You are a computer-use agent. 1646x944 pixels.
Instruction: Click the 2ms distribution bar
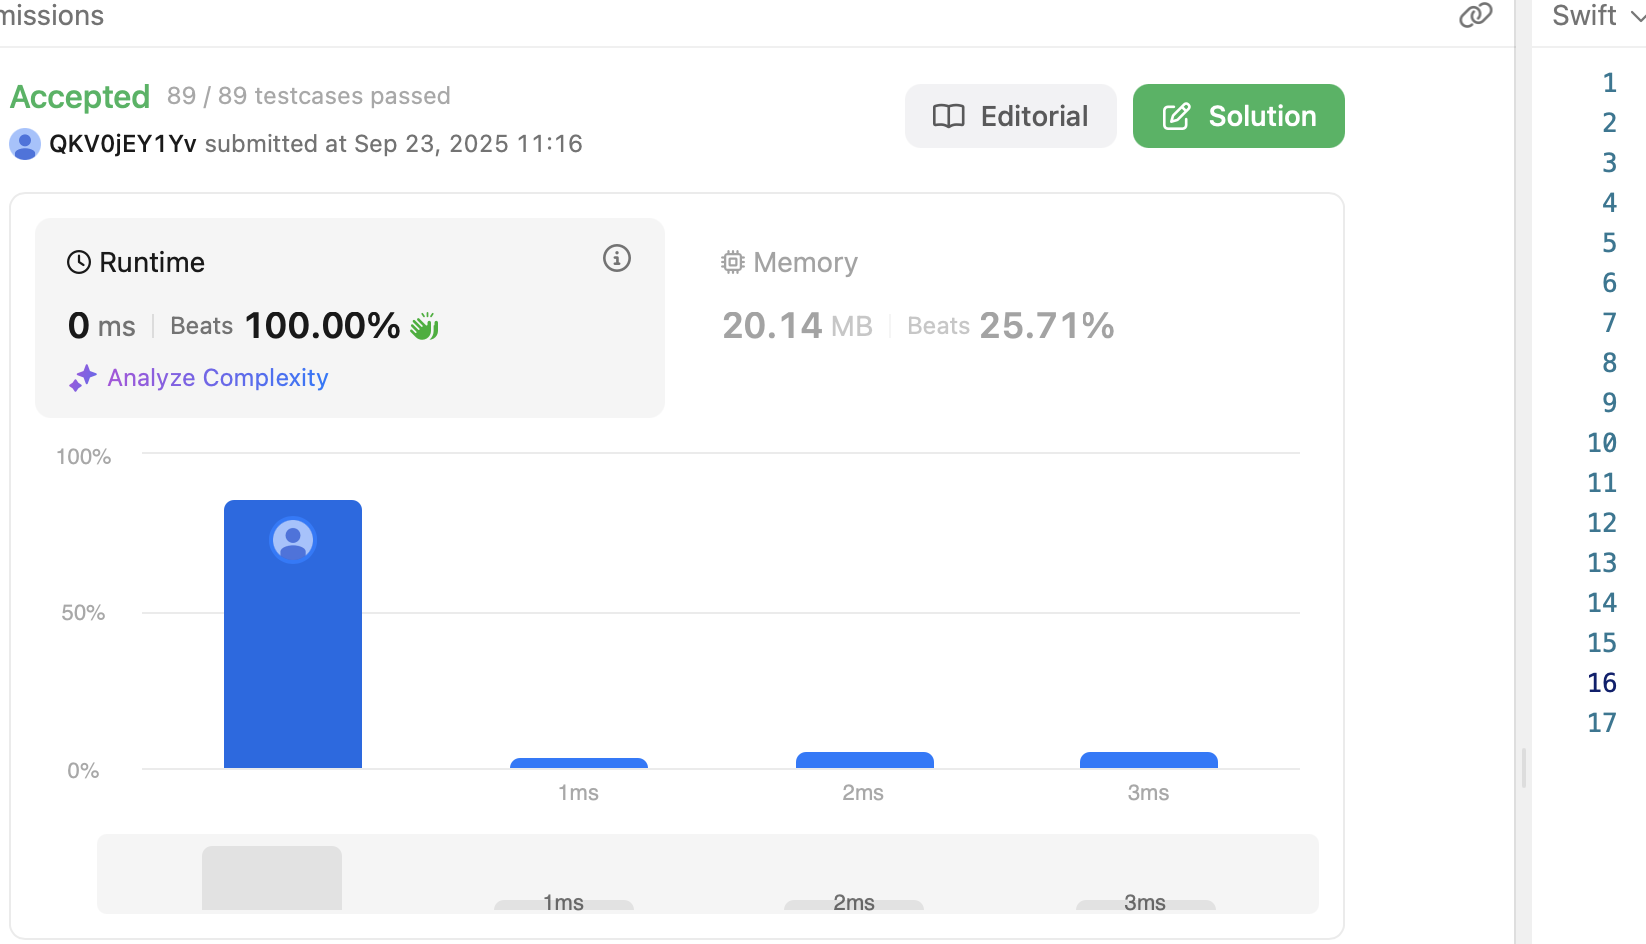864,760
